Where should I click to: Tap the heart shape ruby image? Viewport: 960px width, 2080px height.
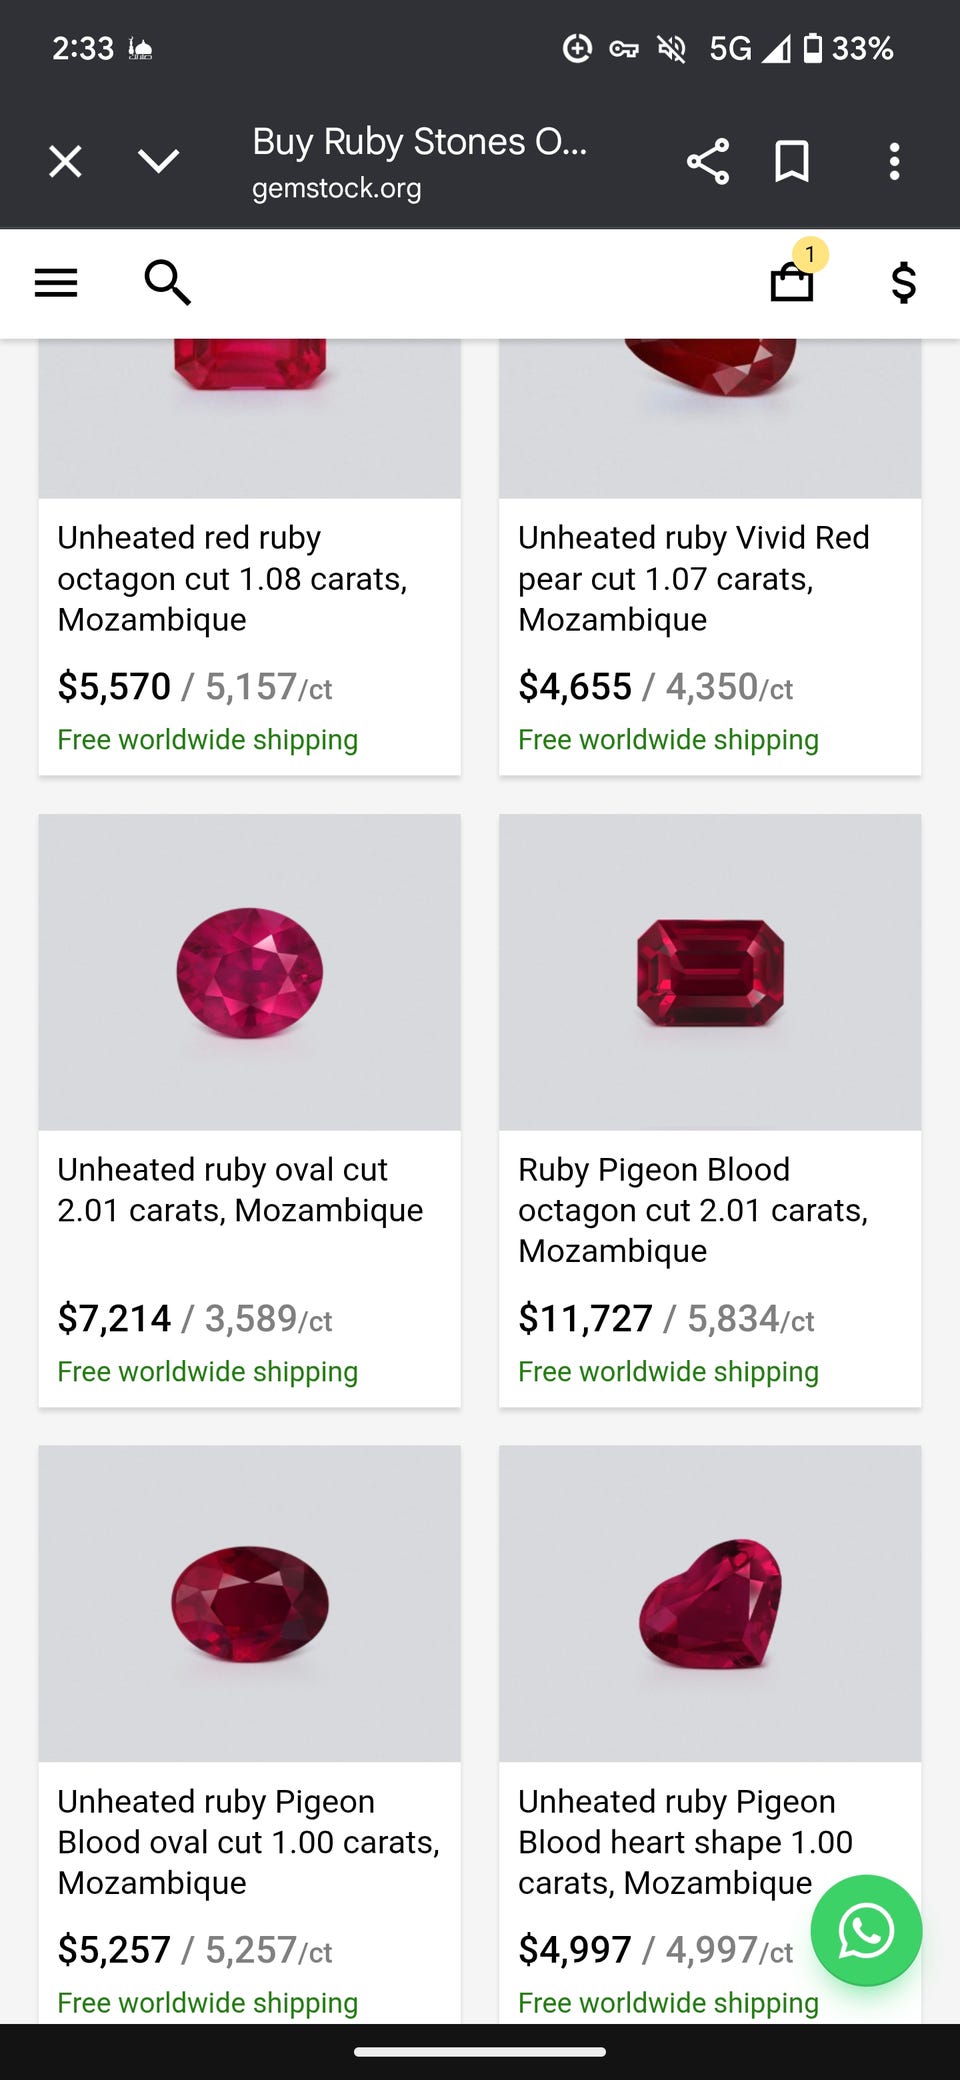click(710, 1603)
